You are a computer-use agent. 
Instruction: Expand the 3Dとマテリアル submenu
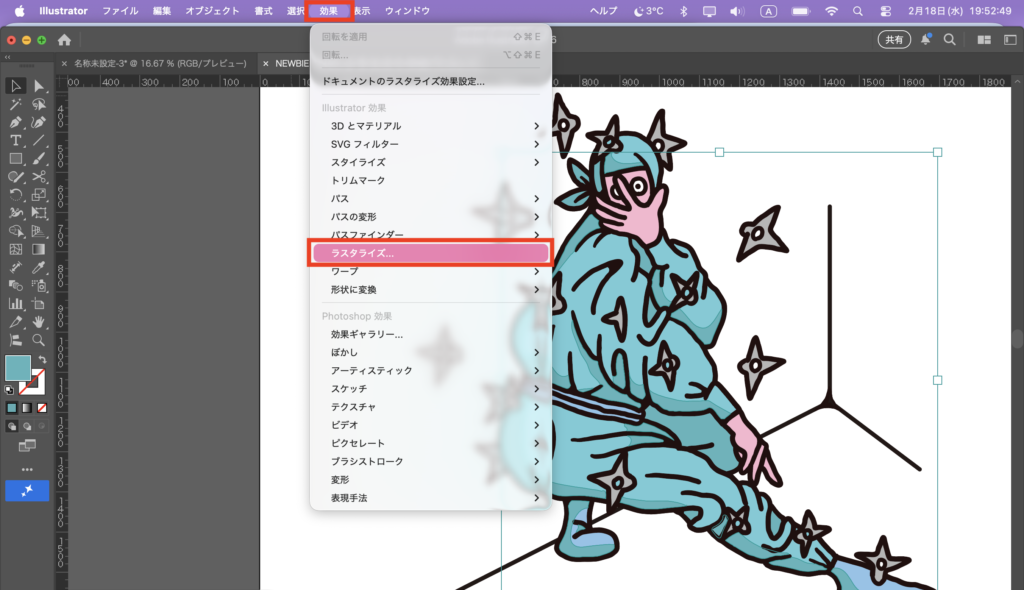point(430,126)
